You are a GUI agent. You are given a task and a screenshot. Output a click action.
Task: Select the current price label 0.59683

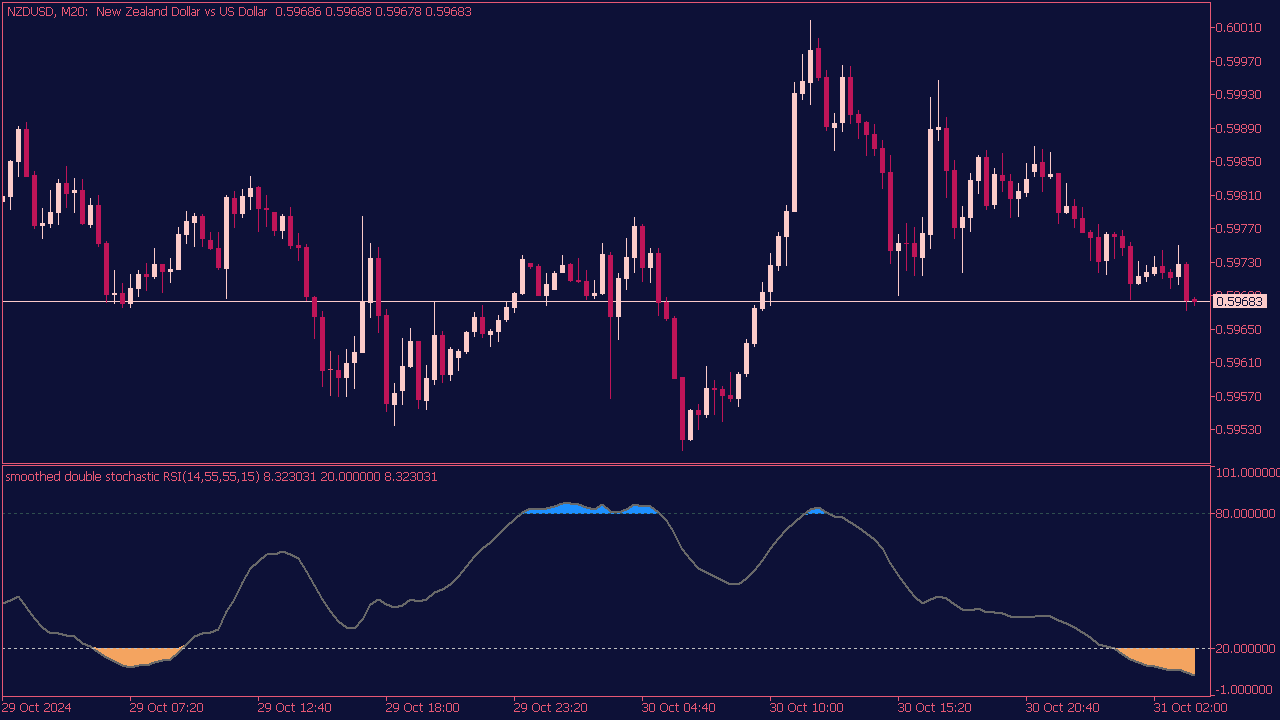click(1239, 301)
